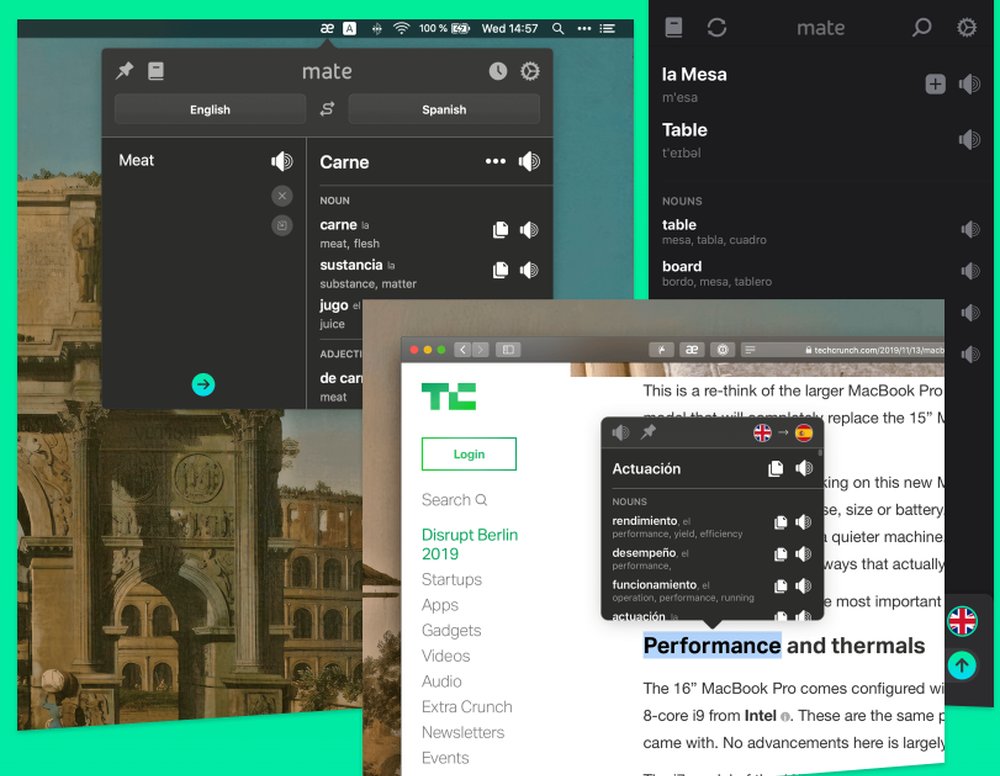Open TechCrunch Search link
The height and width of the screenshot is (776, 1000).
pos(454,500)
